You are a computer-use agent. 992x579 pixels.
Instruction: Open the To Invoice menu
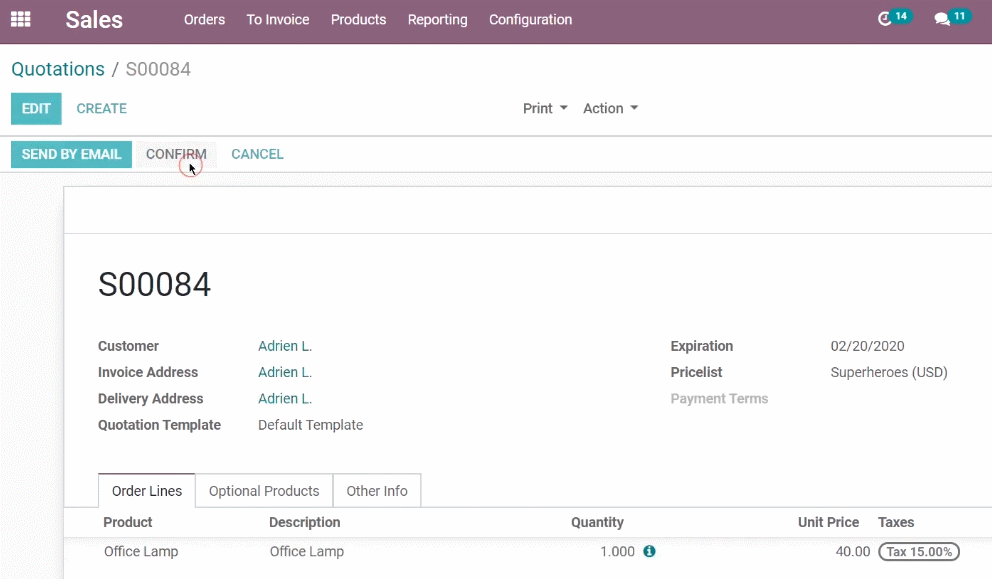(278, 20)
